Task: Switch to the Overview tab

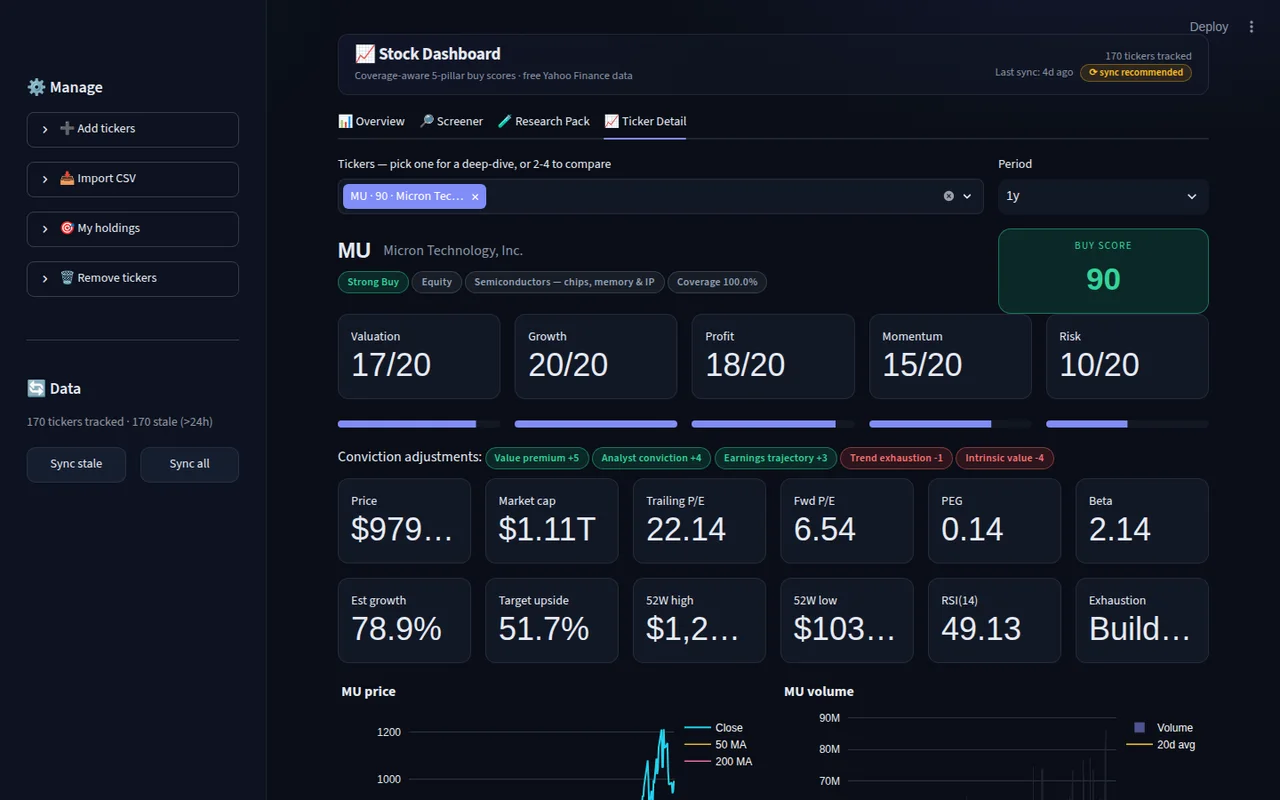Action: coord(371,121)
